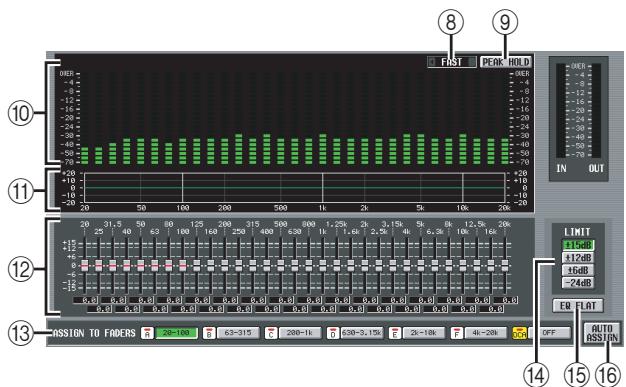Assign the 63-315 band group to faders
The image size is (626, 387).
click(238, 333)
